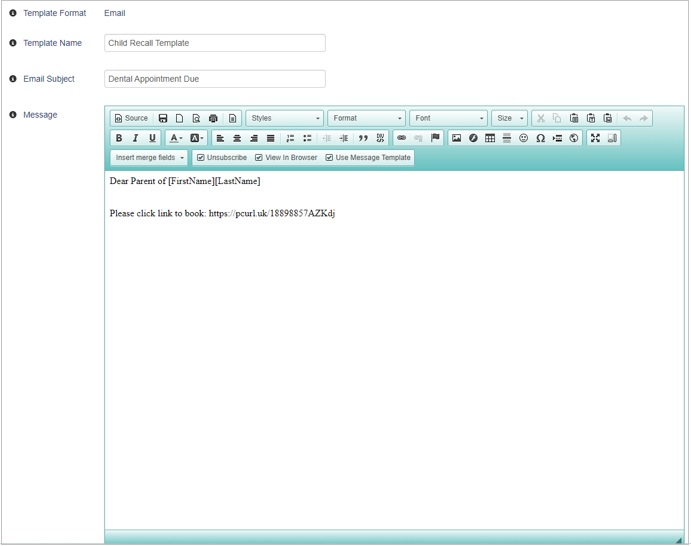Click the Templates document icon
The width and height of the screenshot is (691, 546).
pos(232,118)
